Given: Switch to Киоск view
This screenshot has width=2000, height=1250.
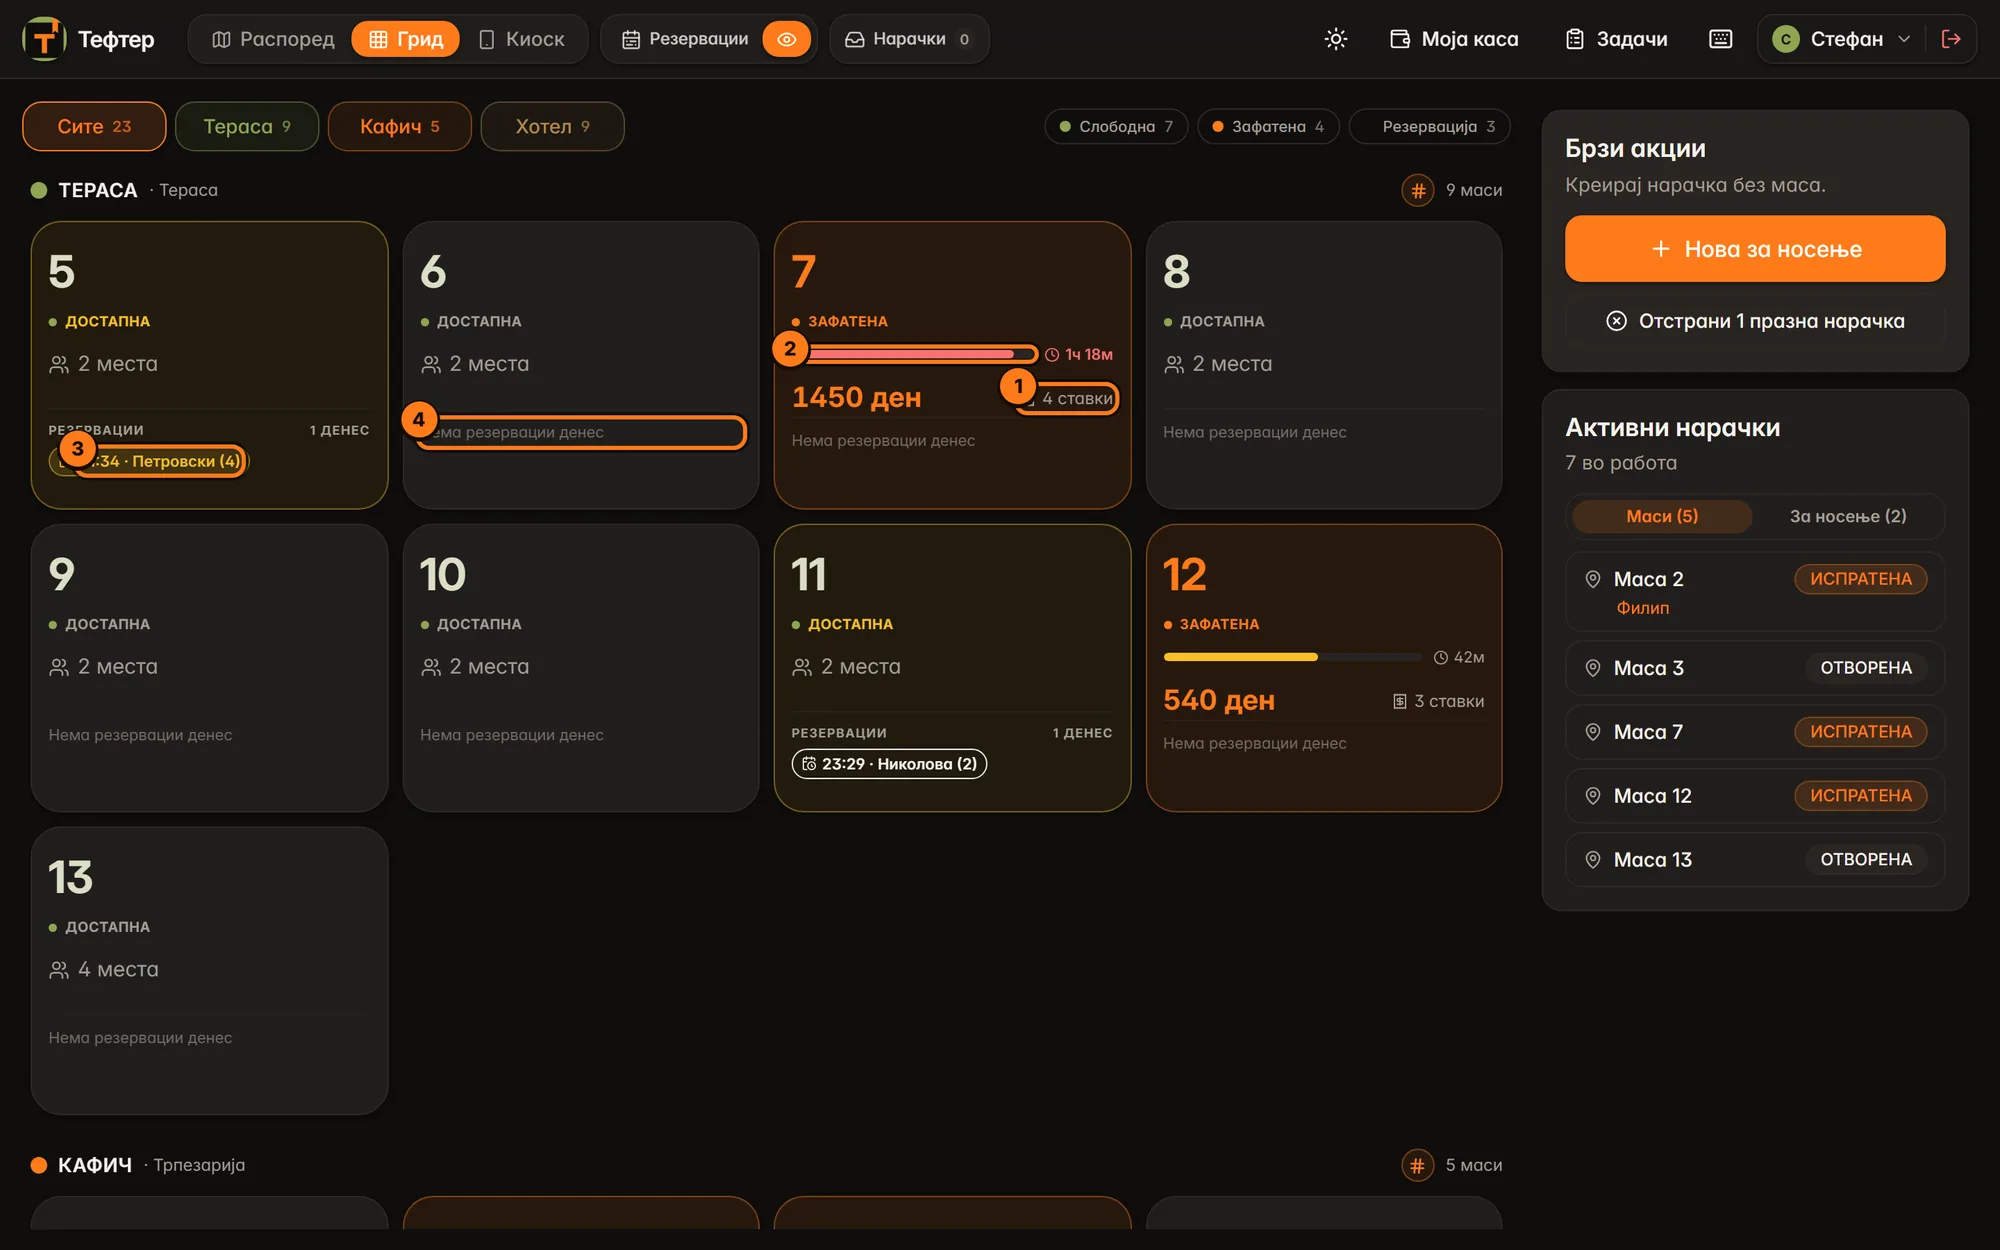Looking at the screenshot, I should 522,39.
